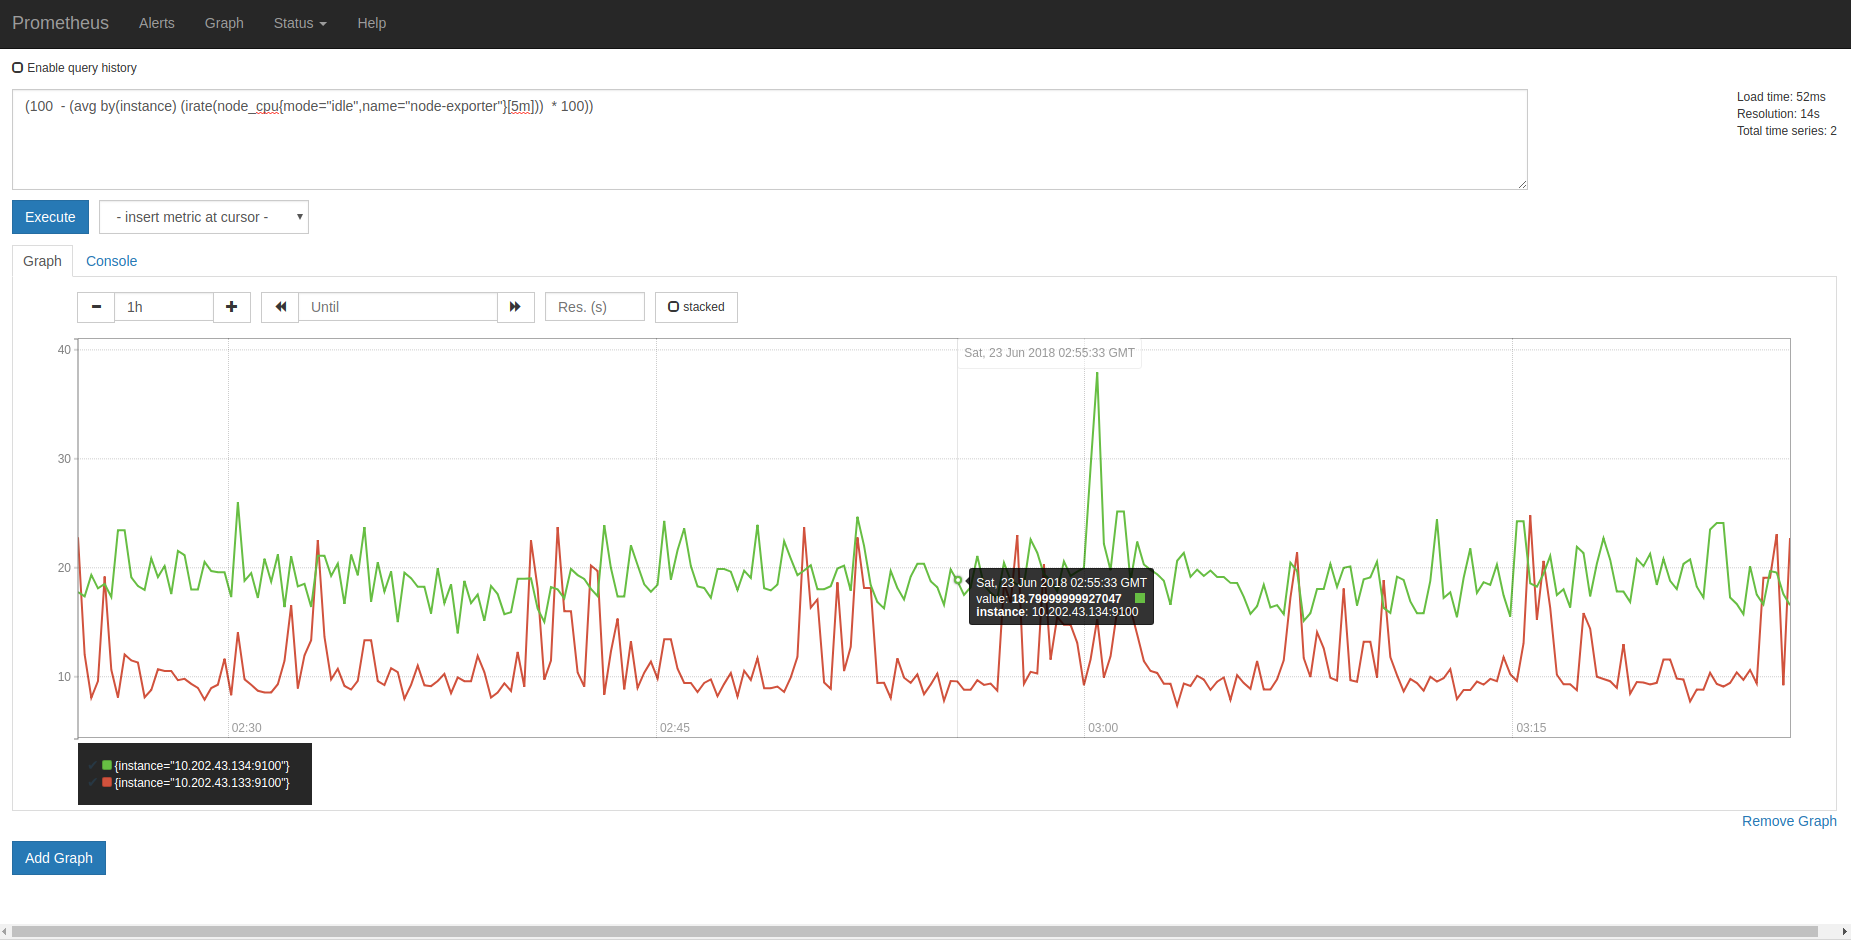Expand the Status chevron in the navigation bar
The height and width of the screenshot is (940, 1851).
[323, 24]
